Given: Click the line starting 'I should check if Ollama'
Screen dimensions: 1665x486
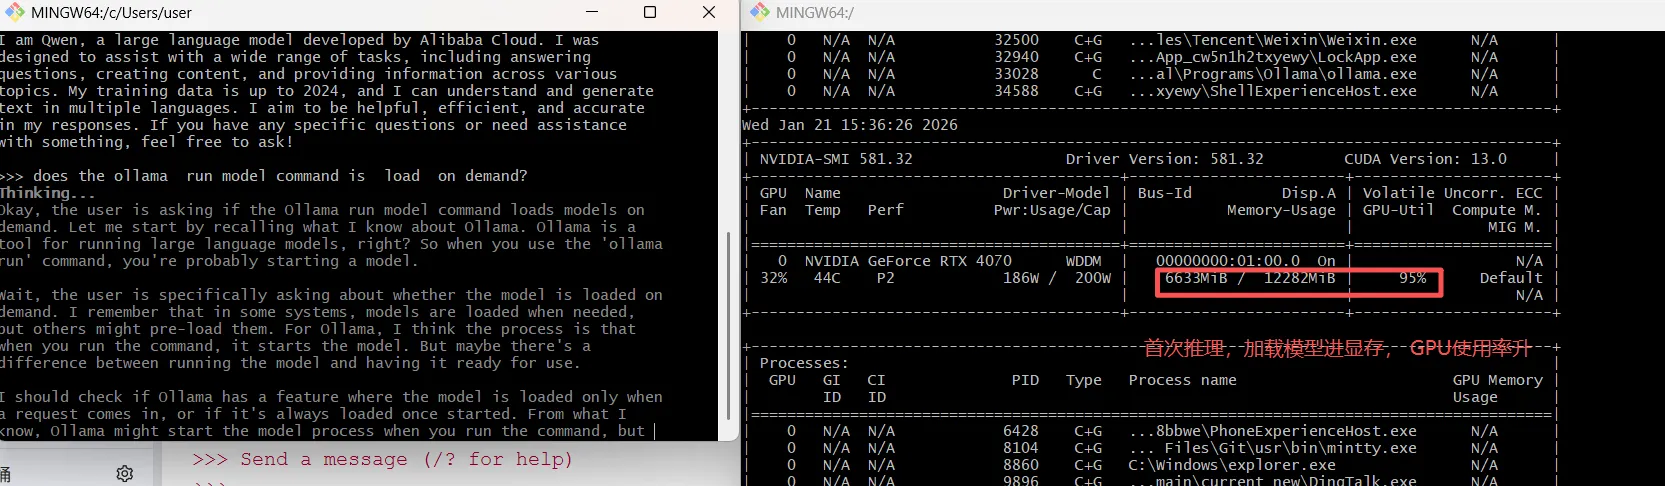Looking at the screenshot, I should (x=331, y=397).
